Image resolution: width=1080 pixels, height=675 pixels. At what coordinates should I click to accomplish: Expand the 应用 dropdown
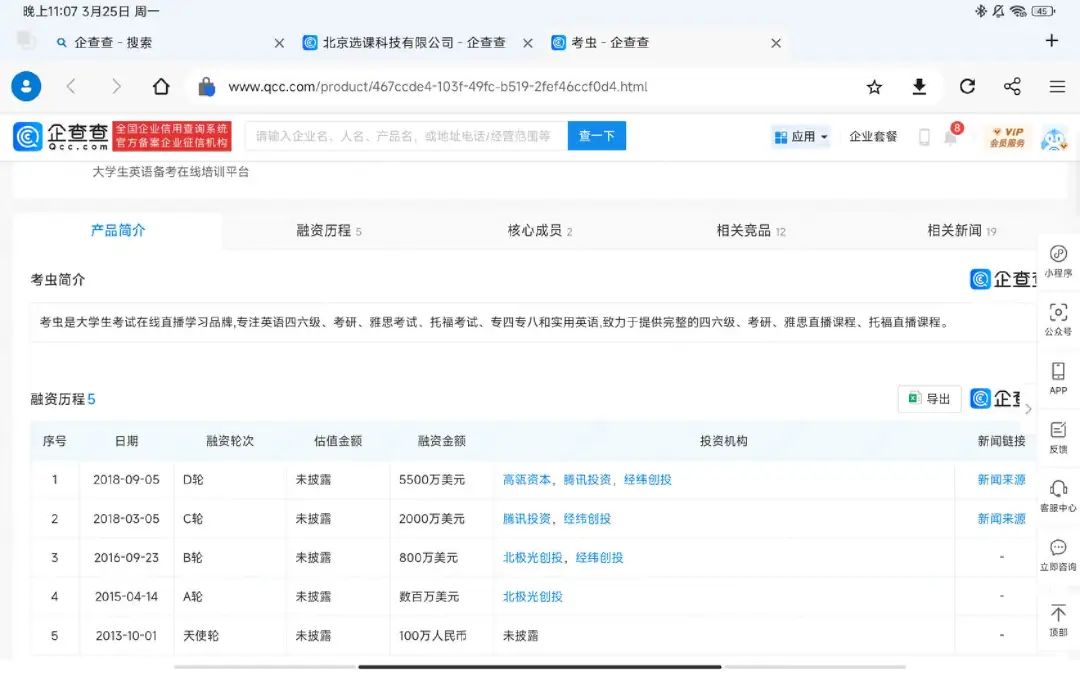coord(800,136)
